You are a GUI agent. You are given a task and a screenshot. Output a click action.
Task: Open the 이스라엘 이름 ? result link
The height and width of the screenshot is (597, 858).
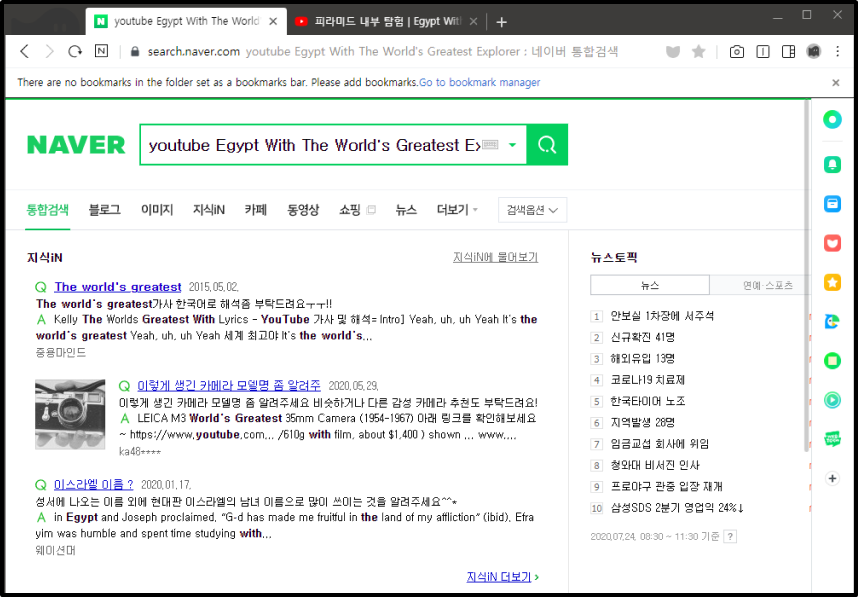94,484
